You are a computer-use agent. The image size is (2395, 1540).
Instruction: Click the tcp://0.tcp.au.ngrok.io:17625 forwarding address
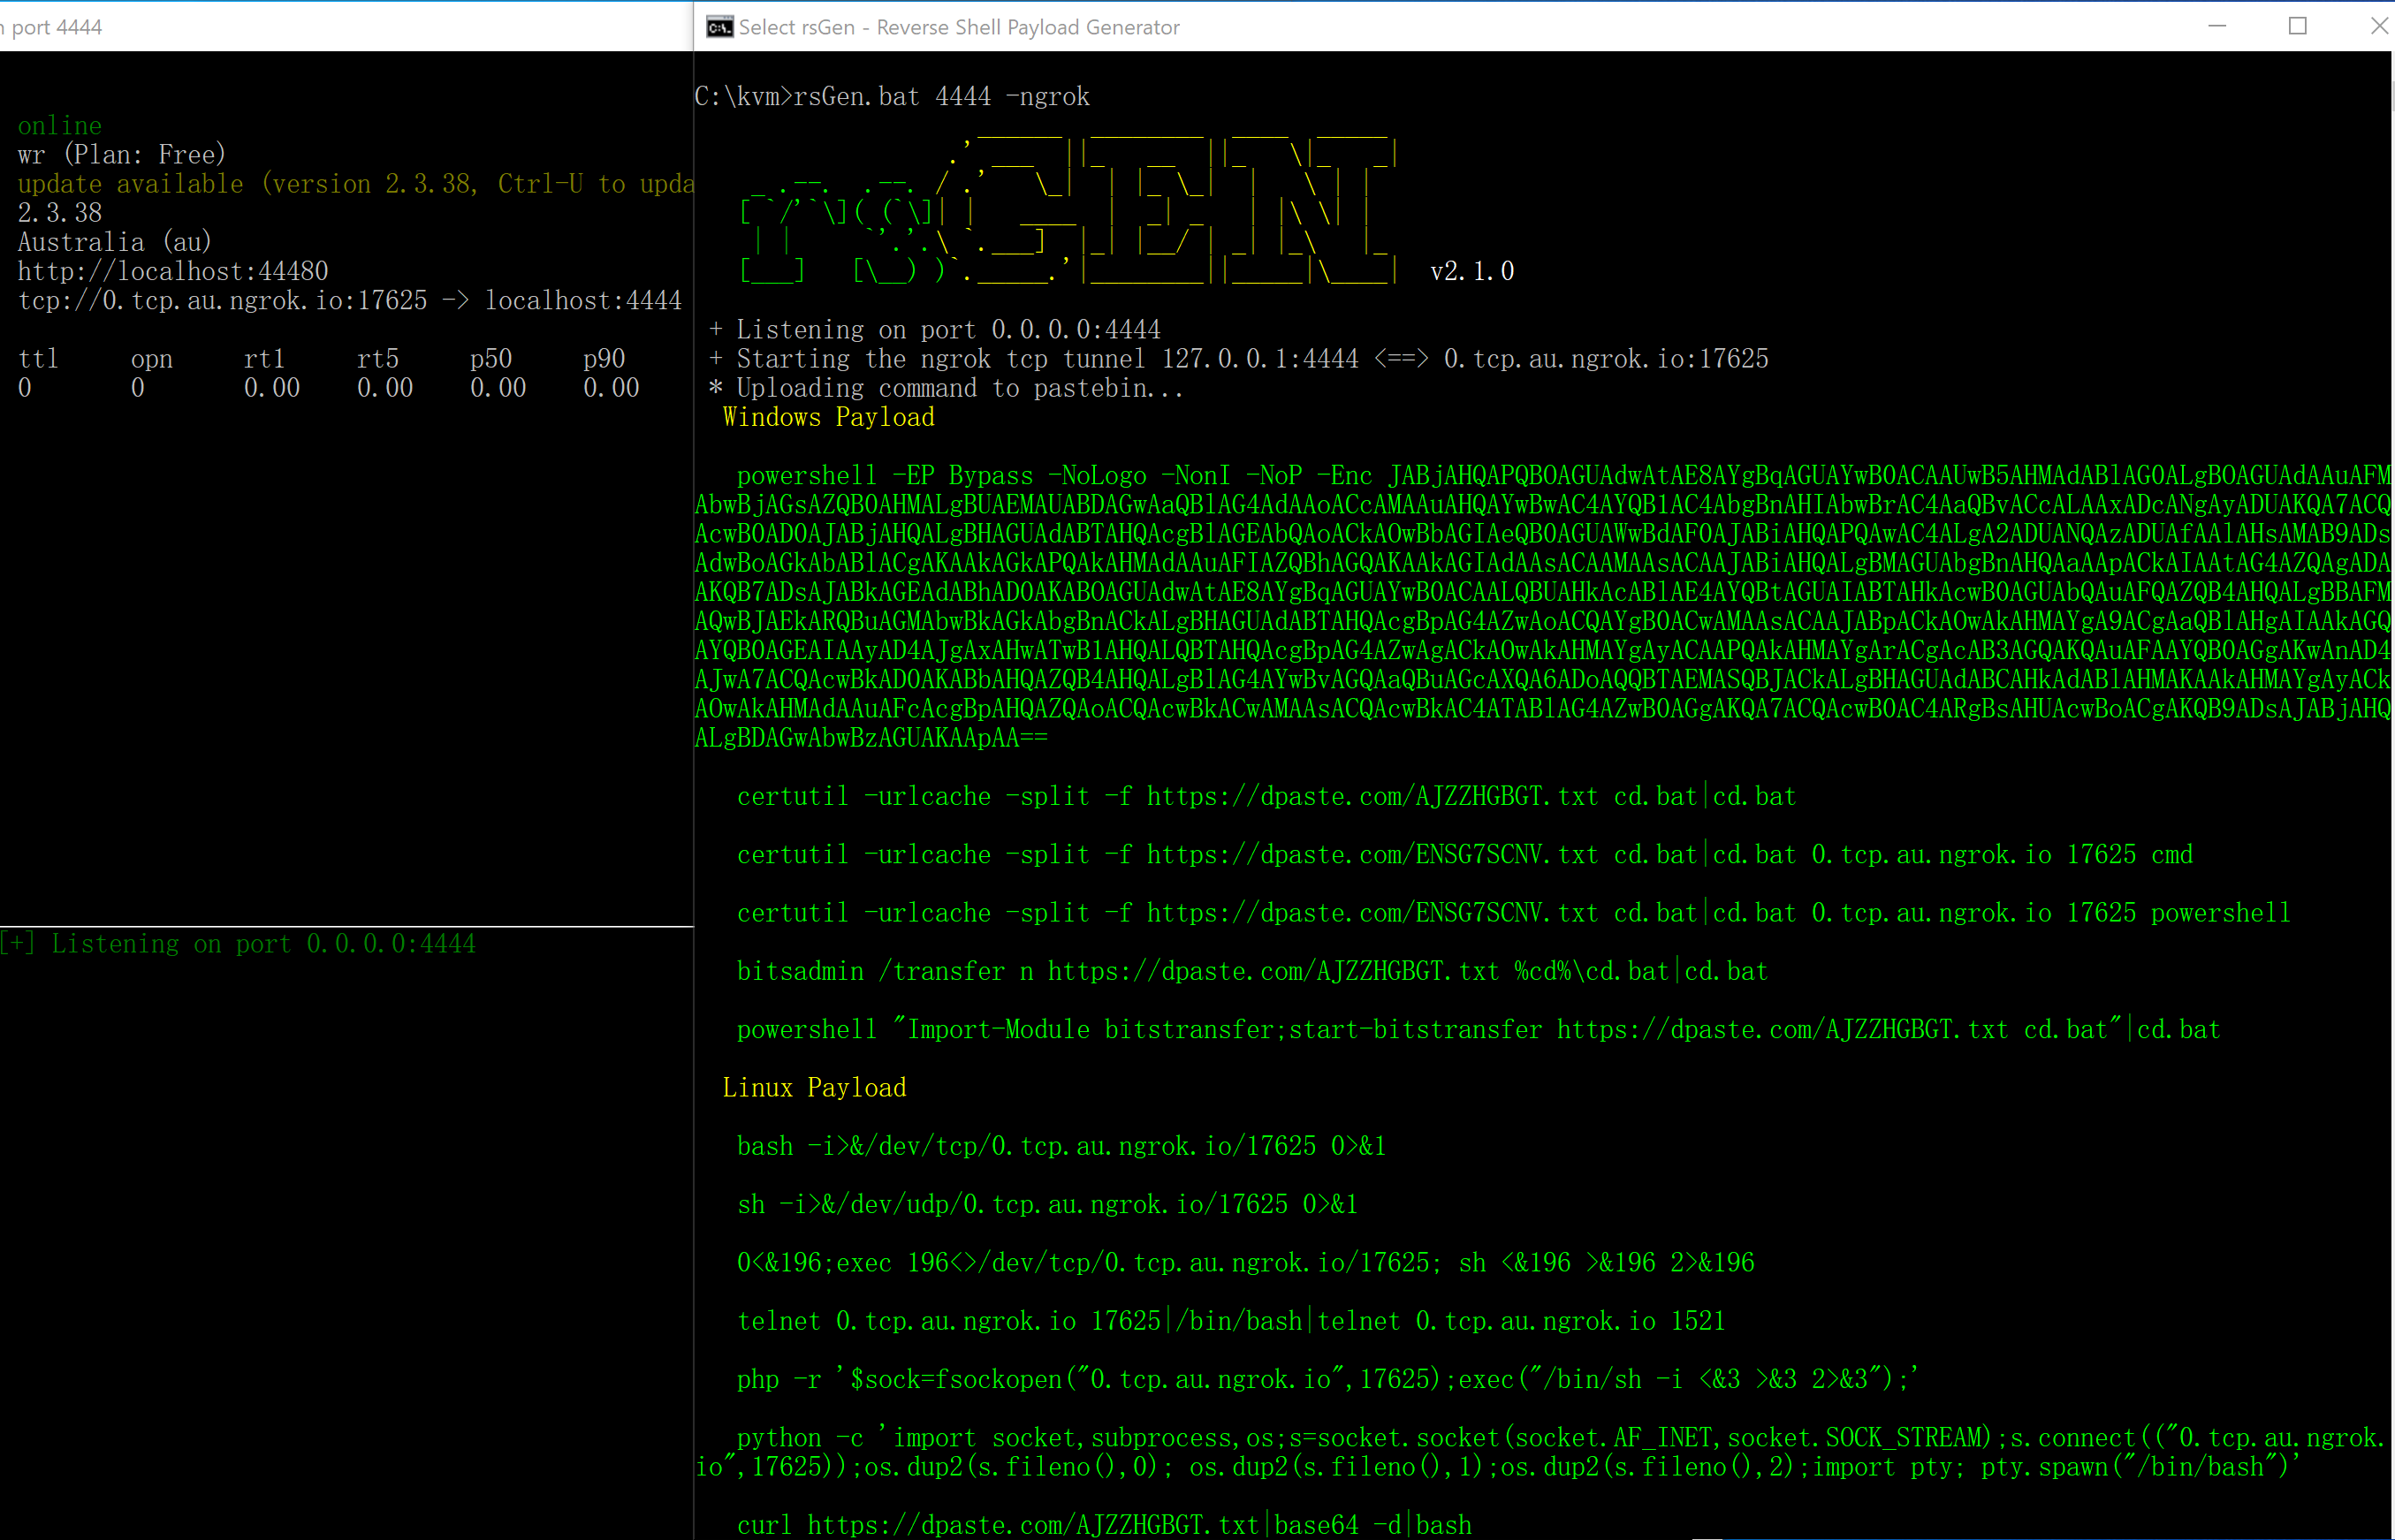222,300
